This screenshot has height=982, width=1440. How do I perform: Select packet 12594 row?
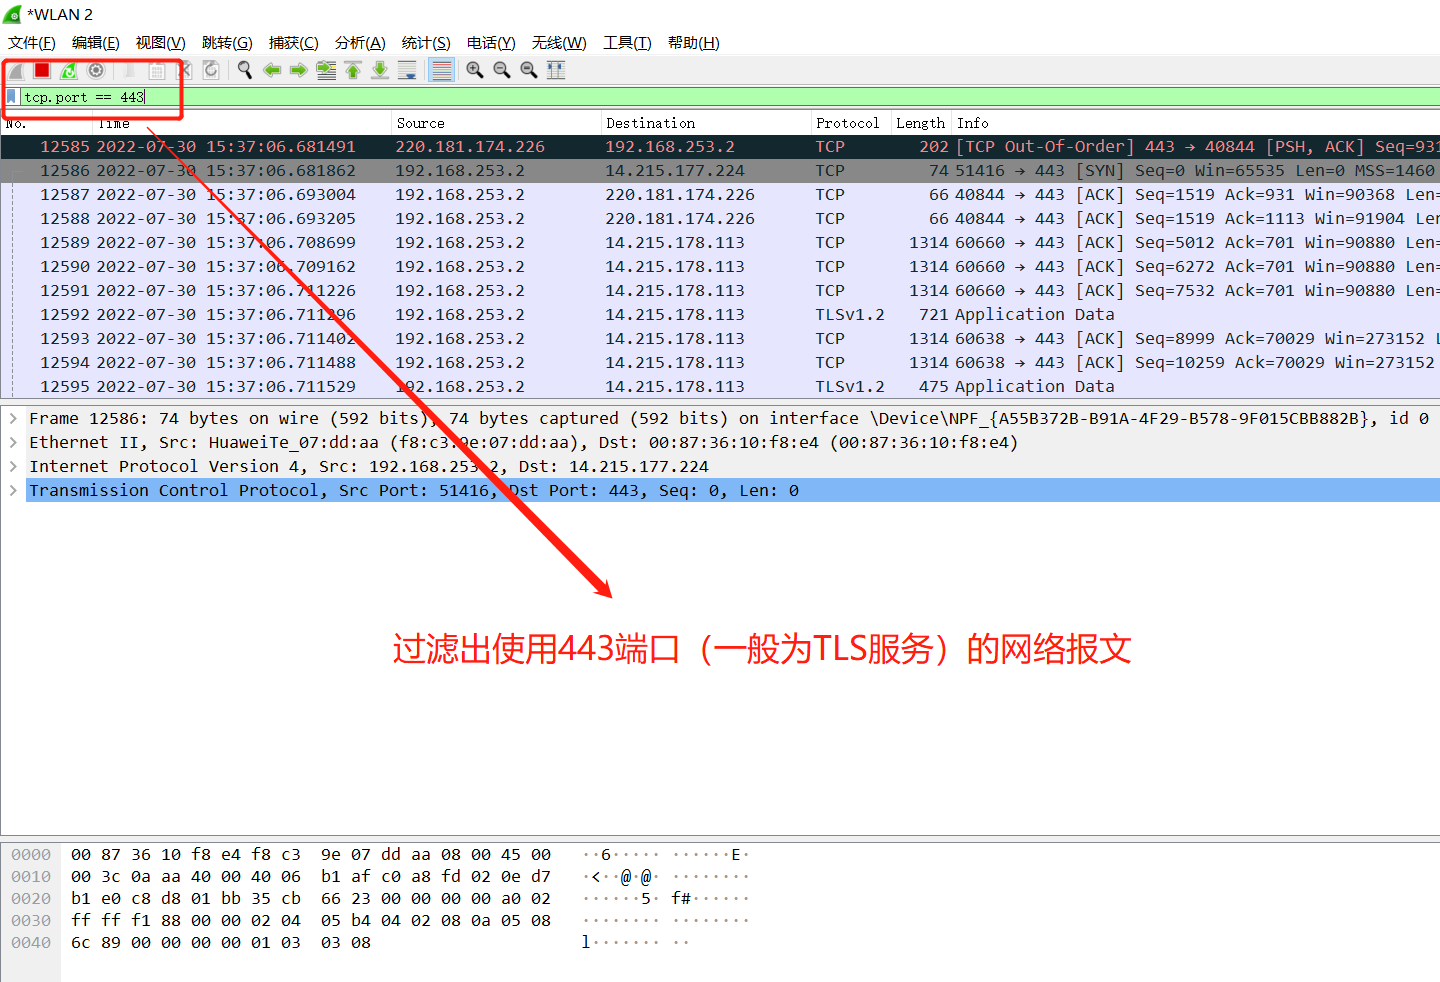(720, 363)
